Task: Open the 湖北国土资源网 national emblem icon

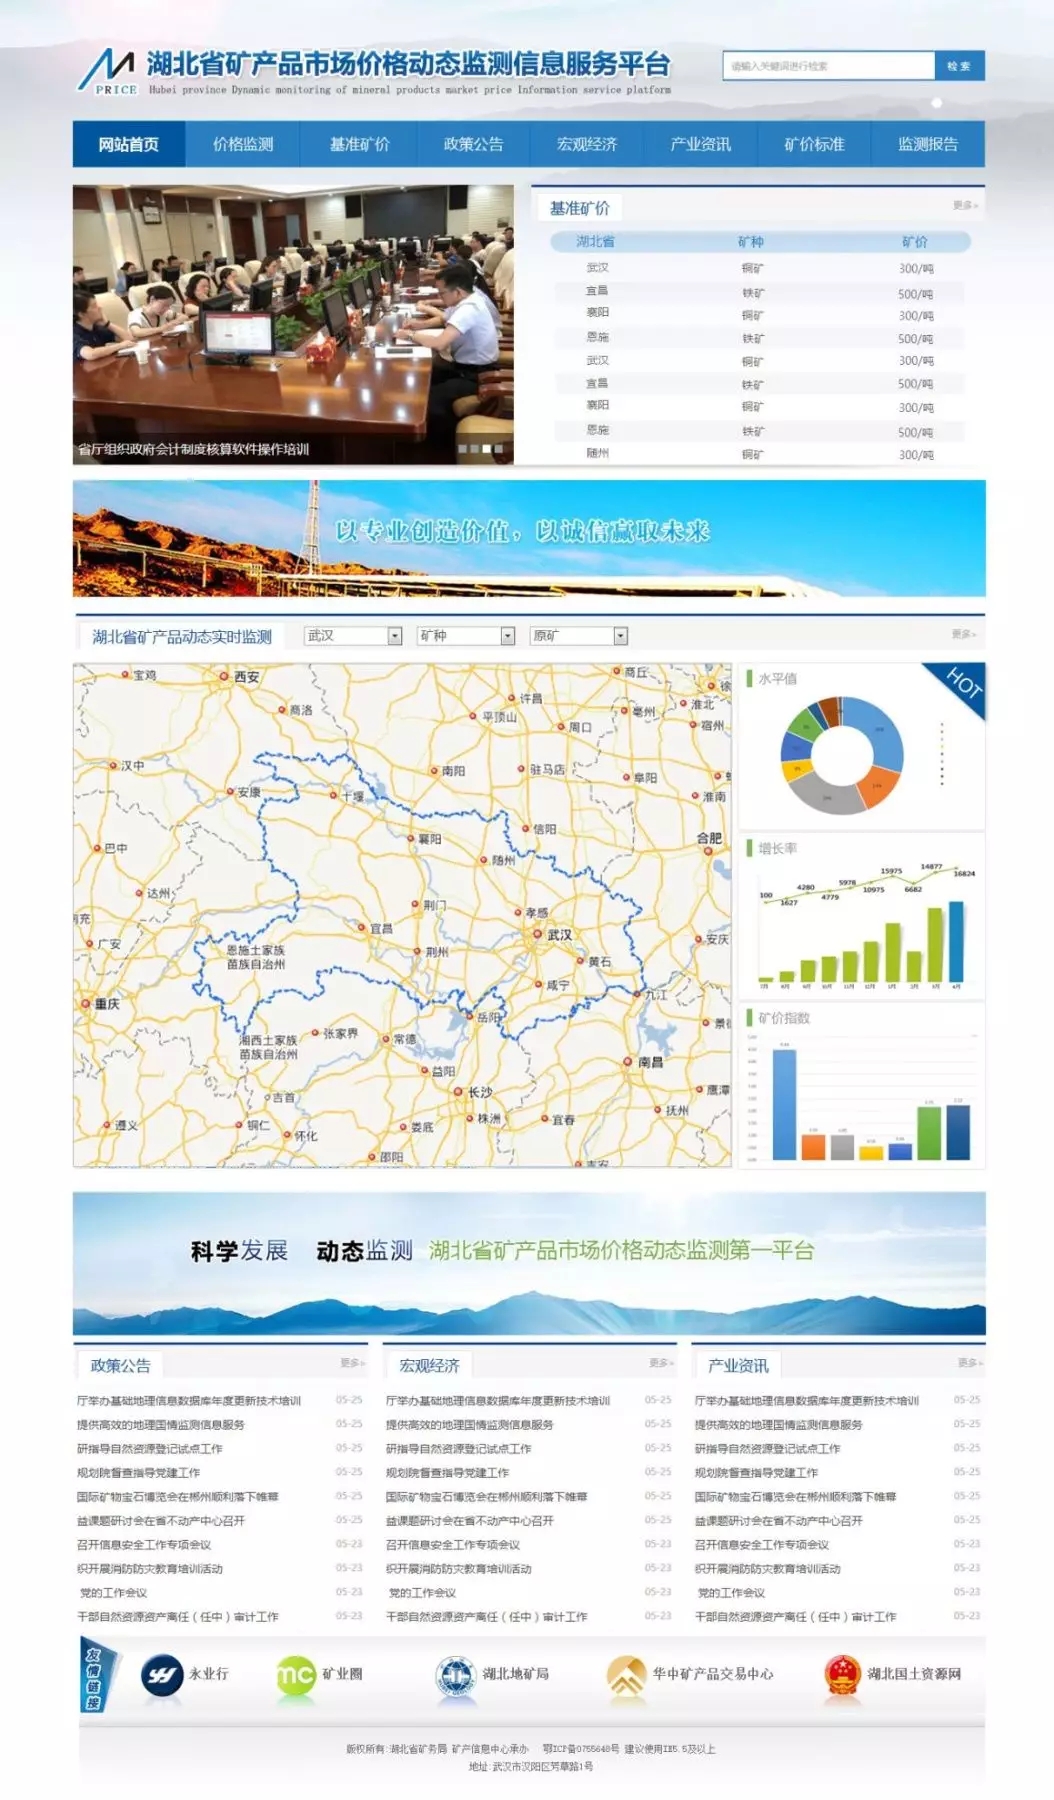Action: [x=842, y=1675]
